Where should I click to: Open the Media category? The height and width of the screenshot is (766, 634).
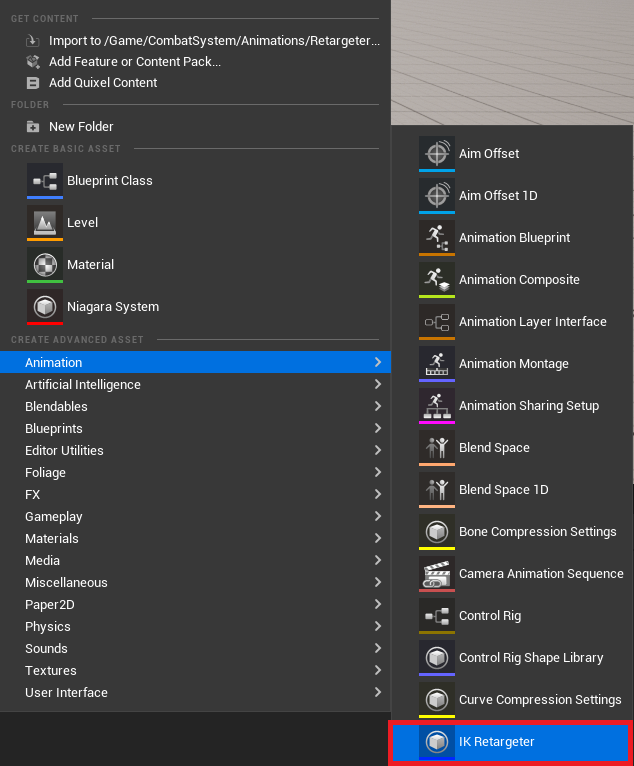point(195,560)
